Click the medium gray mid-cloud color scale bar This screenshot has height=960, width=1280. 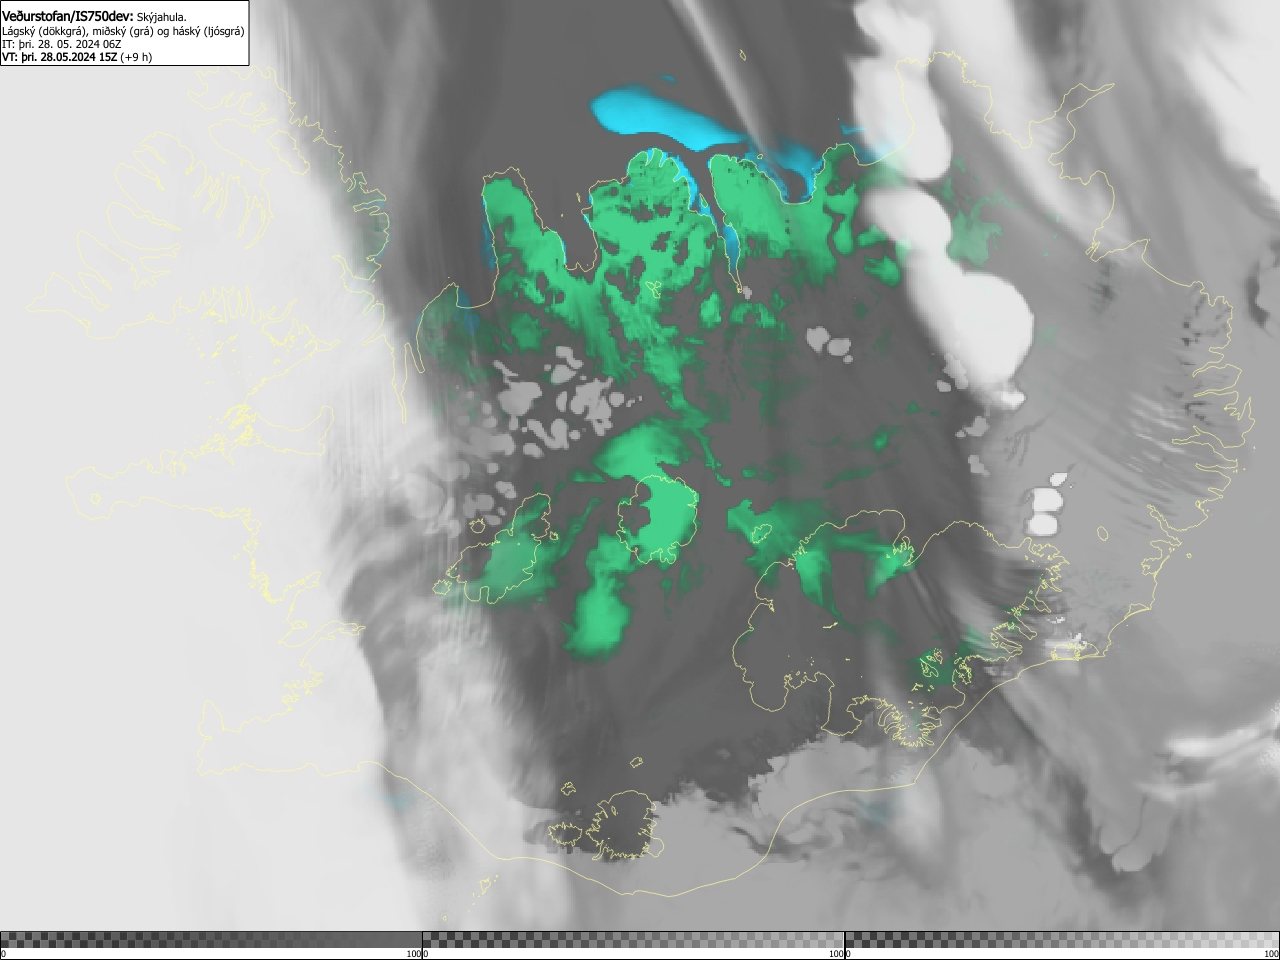633,940
